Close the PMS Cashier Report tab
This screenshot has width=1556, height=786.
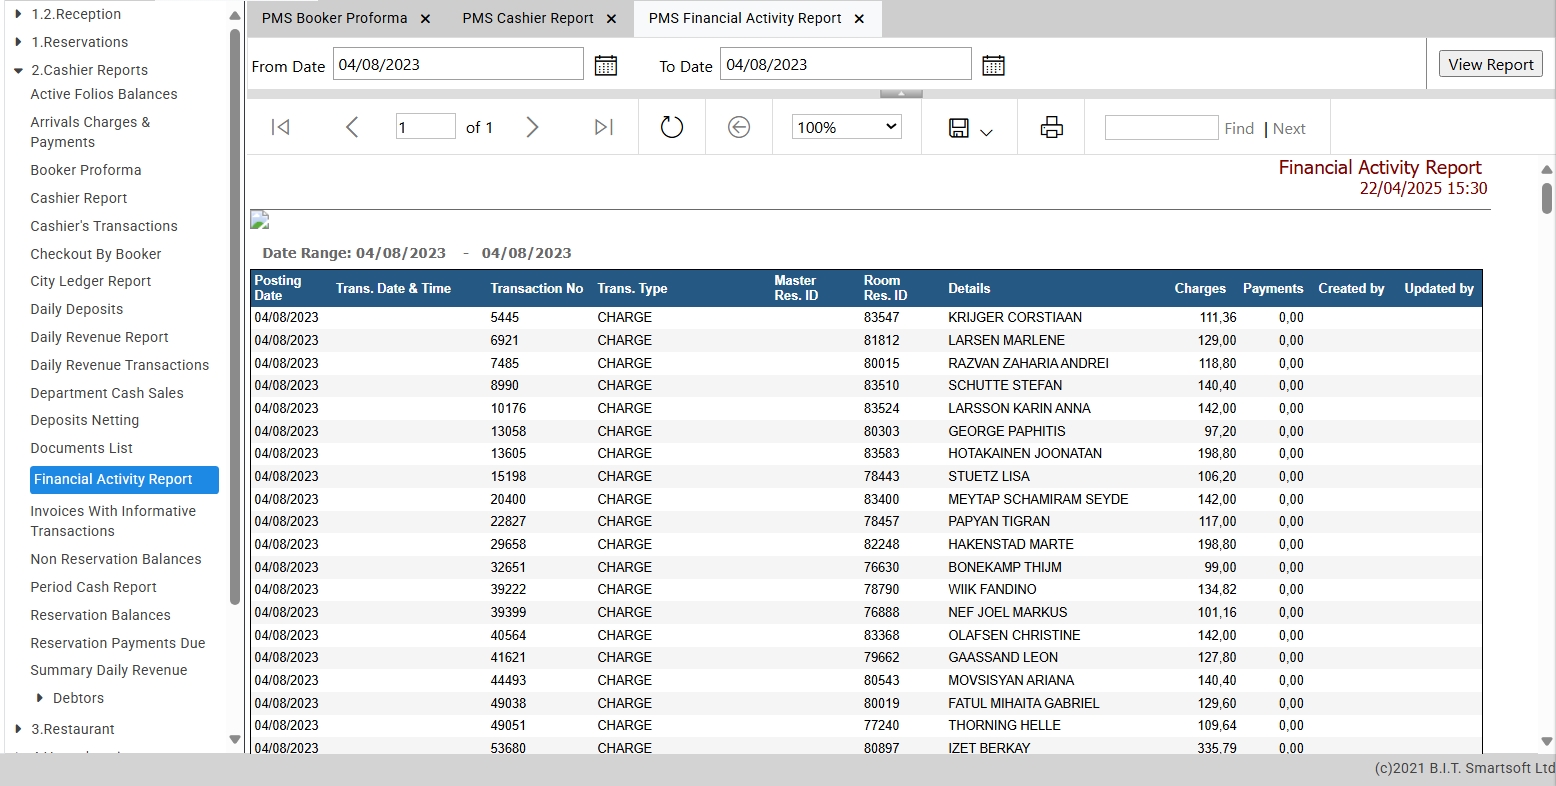click(611, 19)
